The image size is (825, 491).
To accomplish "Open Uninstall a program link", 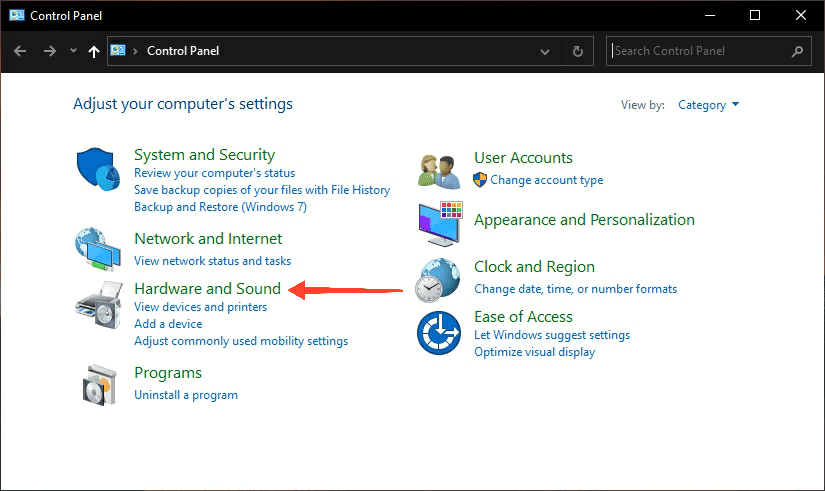I will tap(186, 395).
